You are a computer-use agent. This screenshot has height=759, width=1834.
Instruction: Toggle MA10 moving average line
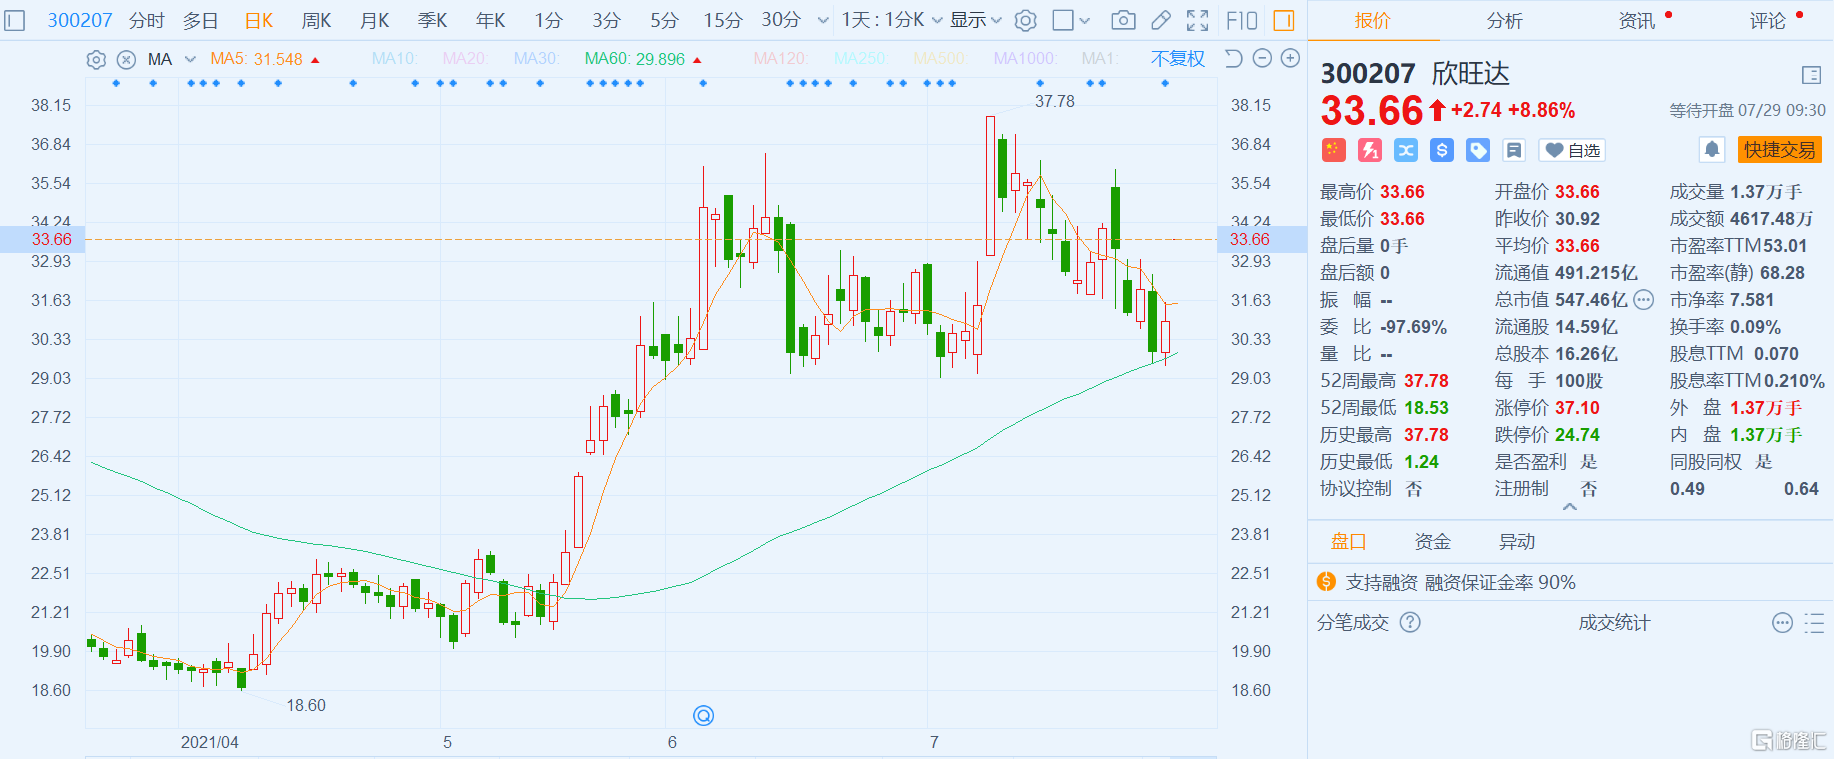395,59
